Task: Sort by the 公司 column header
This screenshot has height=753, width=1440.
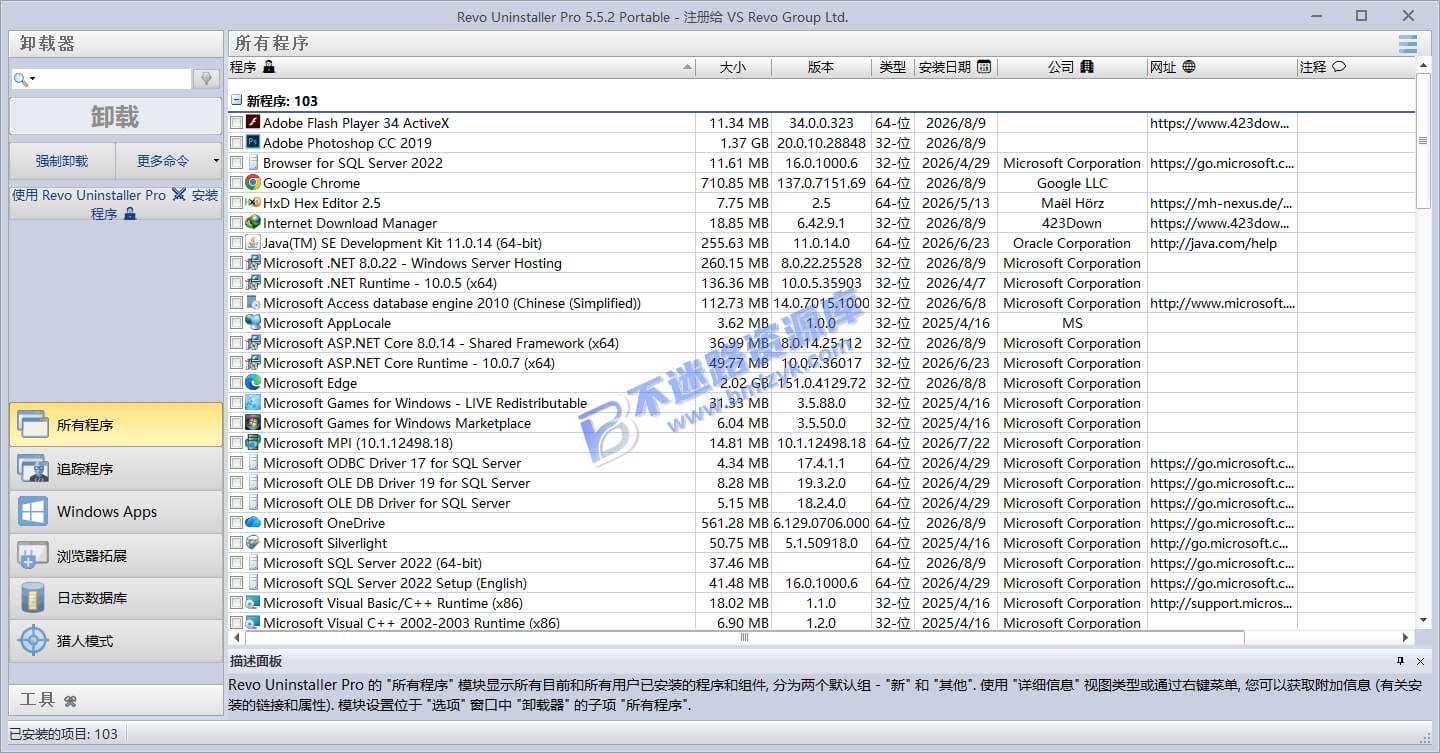Action: click(x=1072, y=67)
